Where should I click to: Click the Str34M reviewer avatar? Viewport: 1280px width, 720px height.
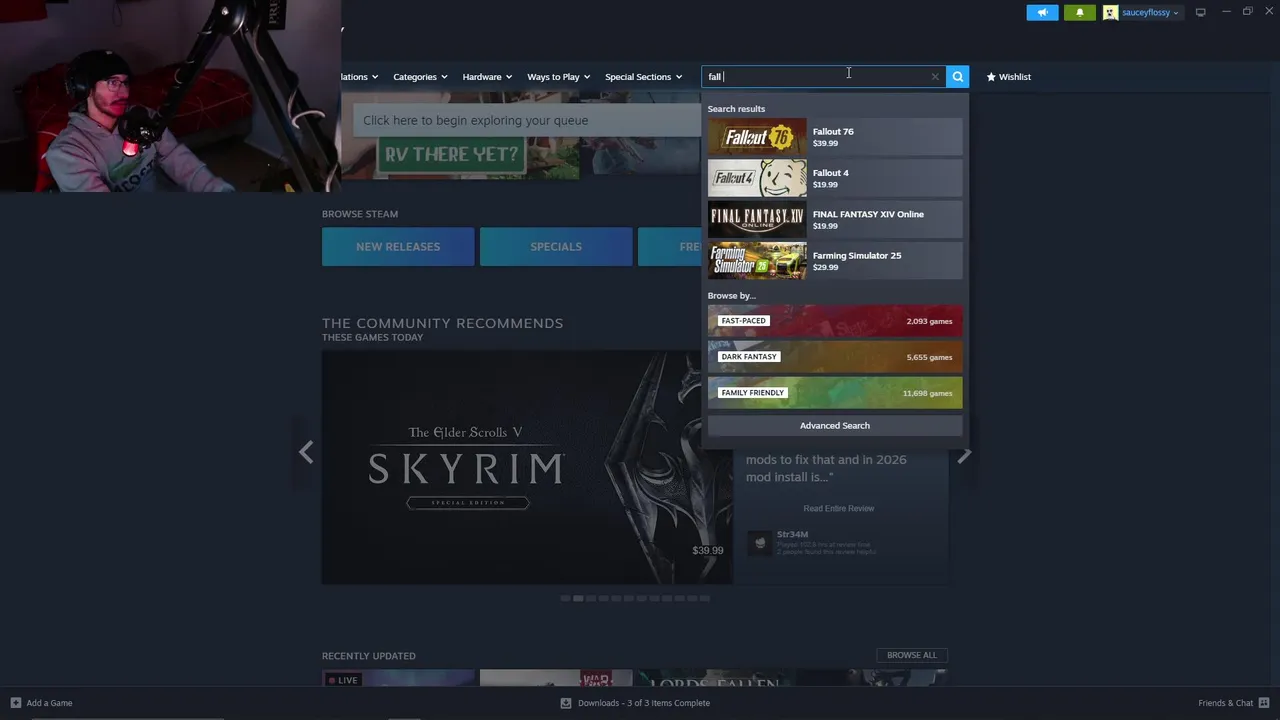760,543
